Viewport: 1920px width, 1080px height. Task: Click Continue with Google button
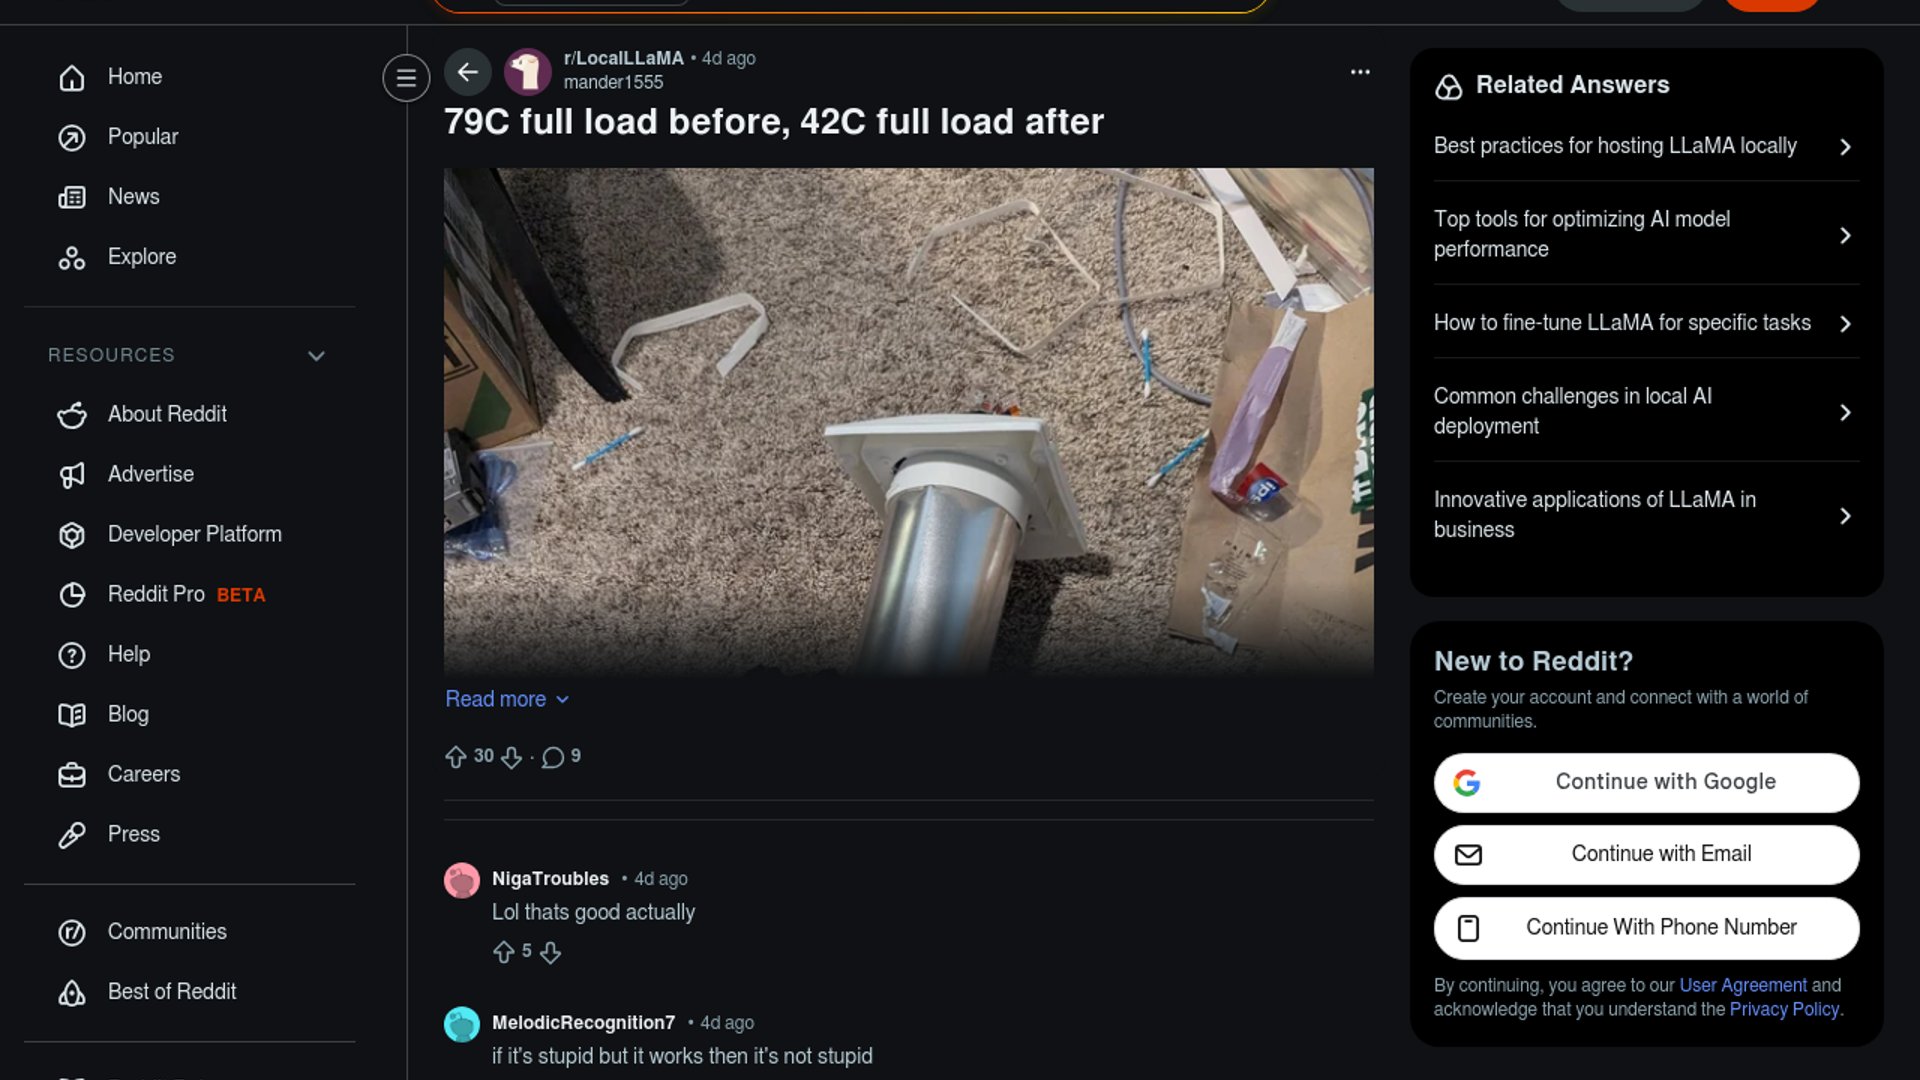(1646, 783)
